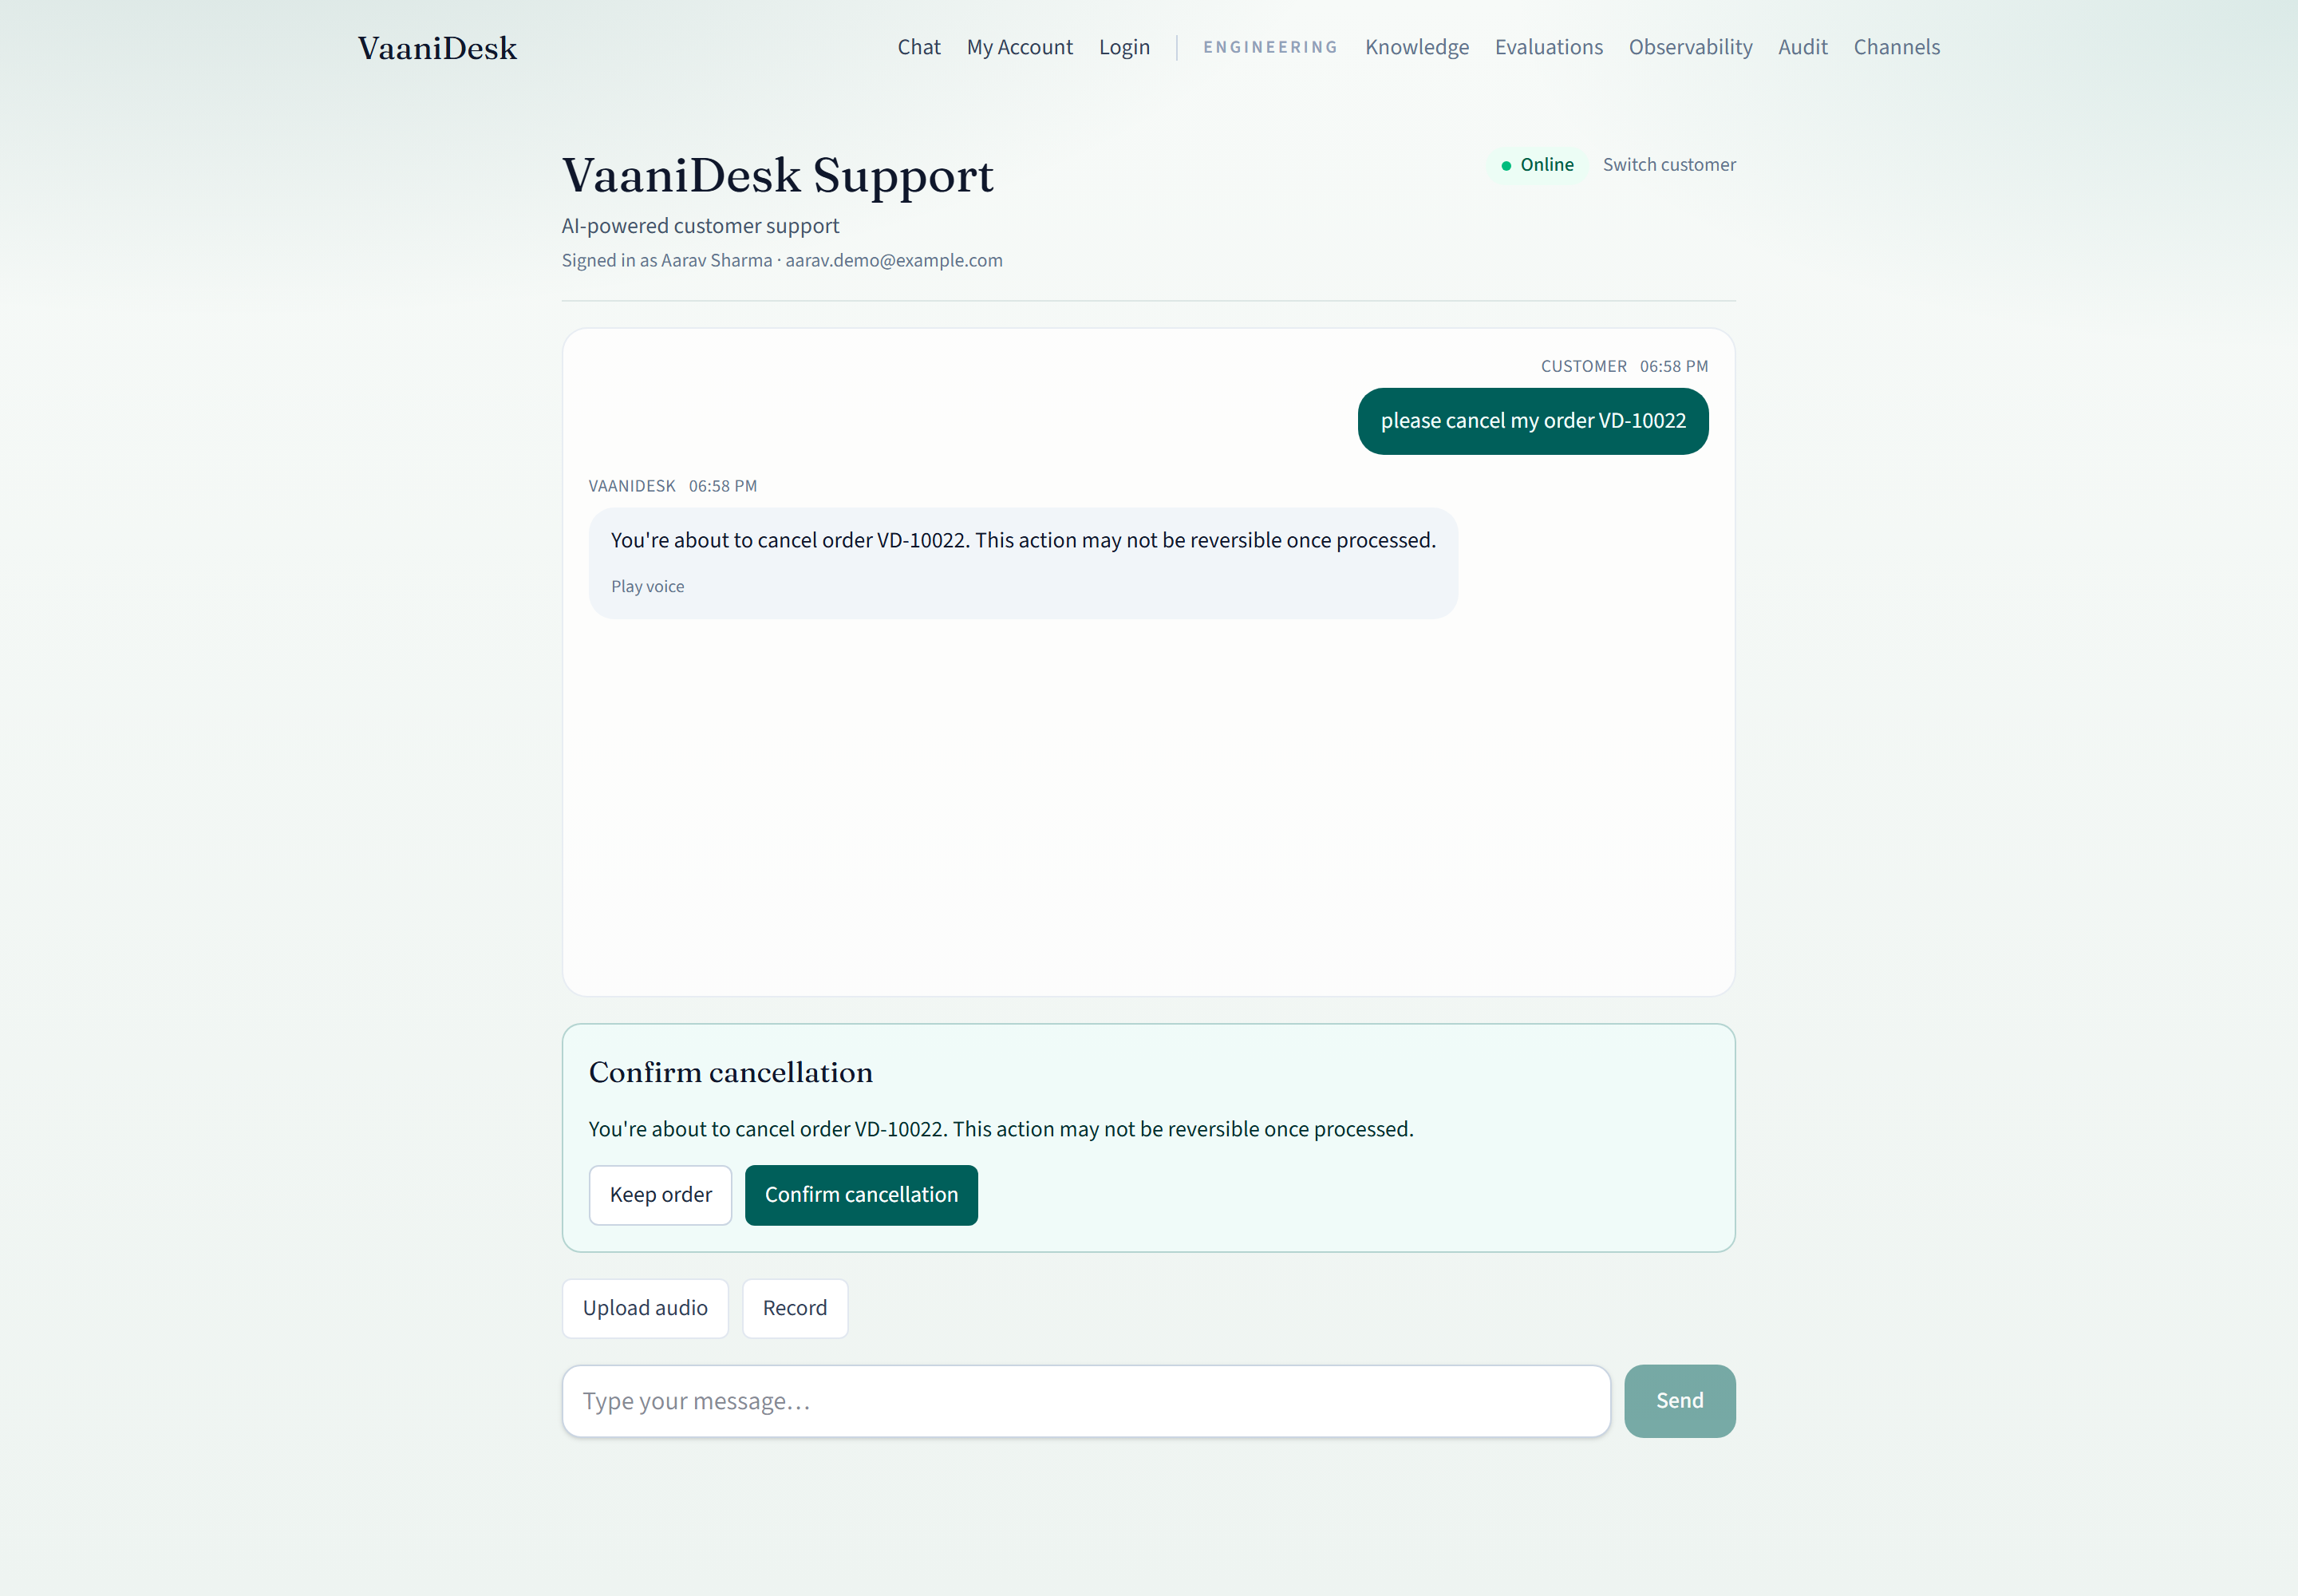The width and height of the screenshot is (2298, 1596).
Task: Open Observability in the nav bar
Action: point(1690,47)
